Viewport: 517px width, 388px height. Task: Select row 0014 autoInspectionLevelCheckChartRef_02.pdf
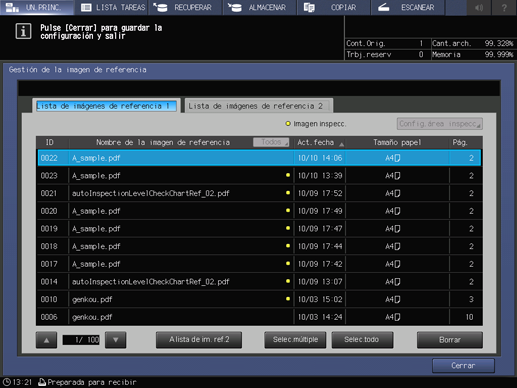(259, 281)
